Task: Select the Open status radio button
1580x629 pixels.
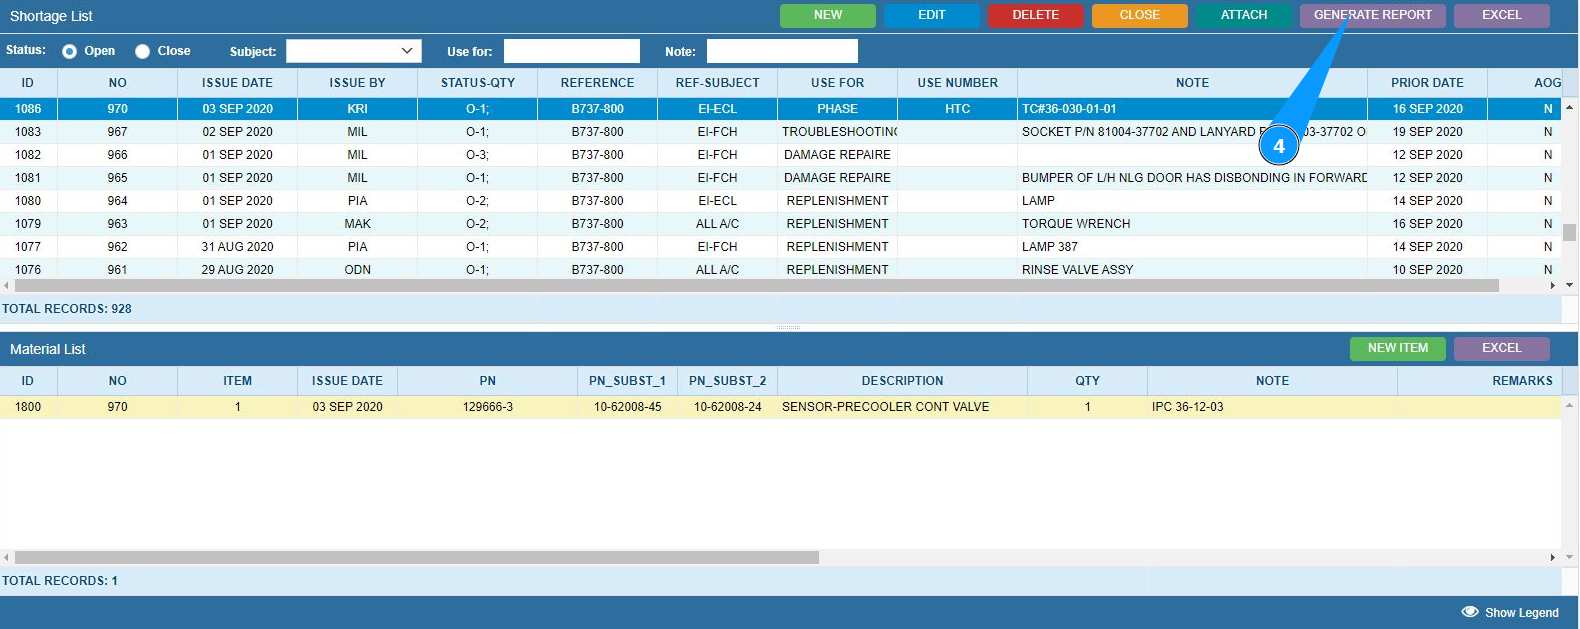Action: [69, 51]
